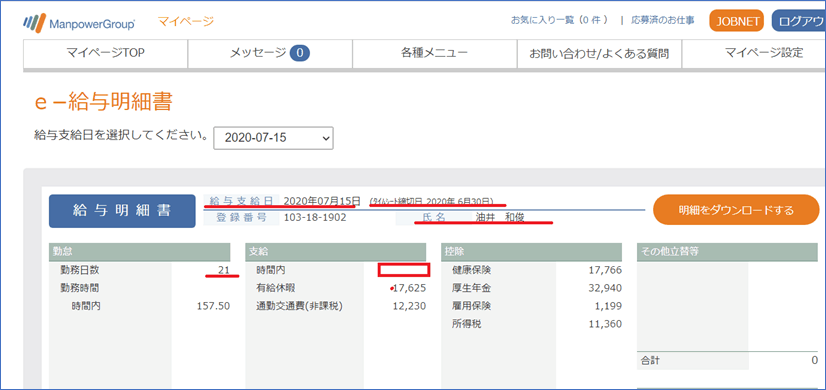Click the 健康保険 label
Screen dimensions: 826x390
tap(471, 270)
